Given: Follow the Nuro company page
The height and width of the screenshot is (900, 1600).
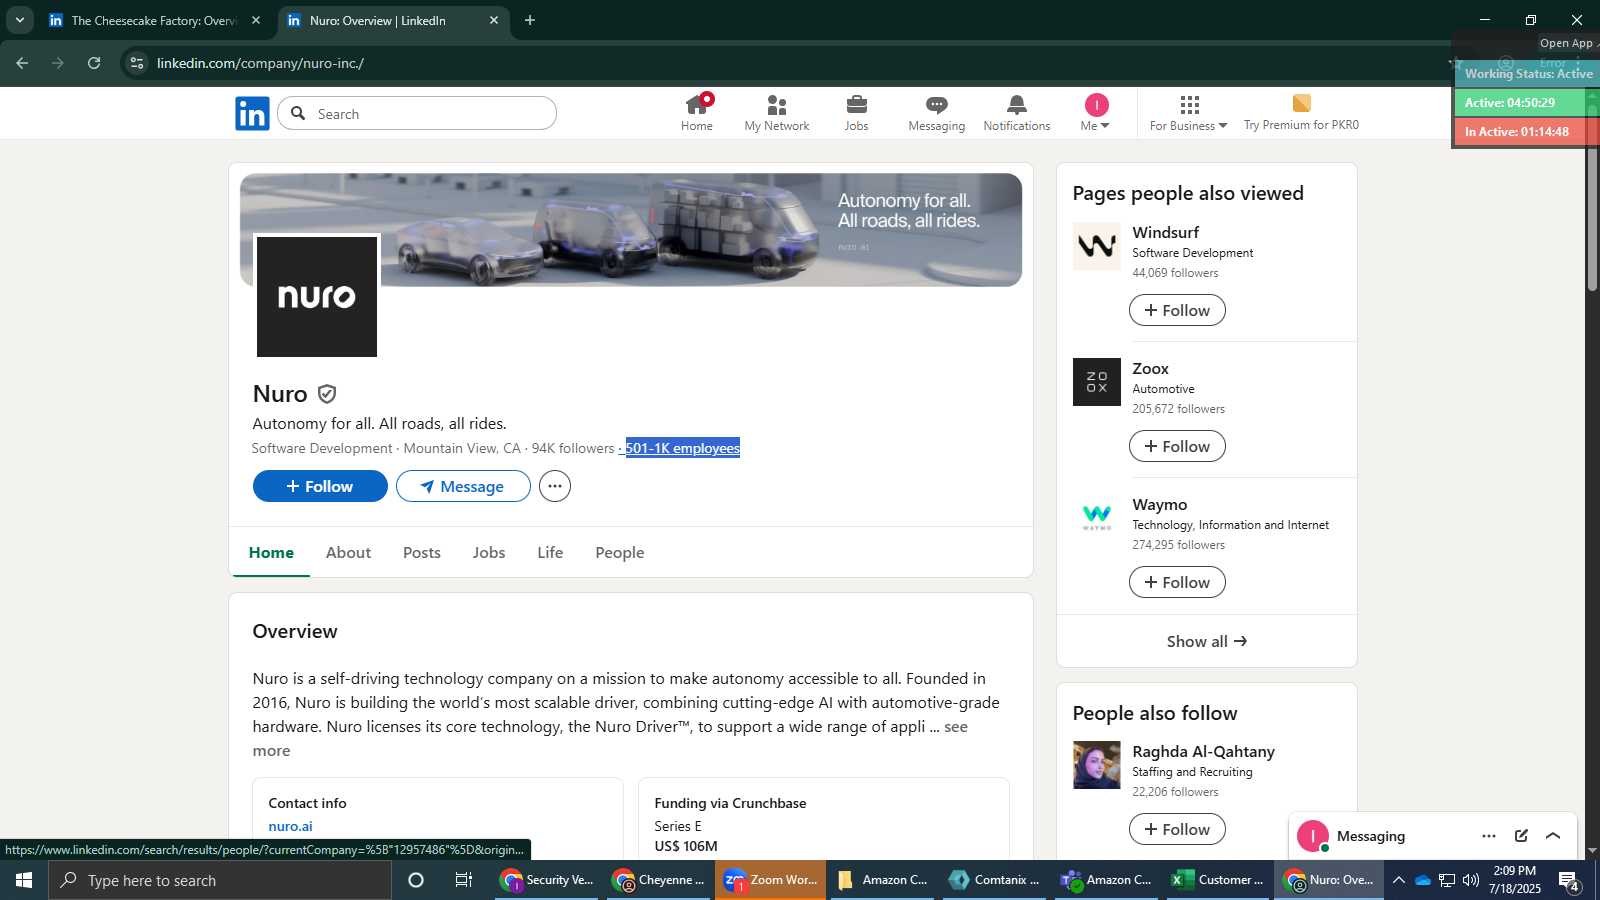Looking at the screenshot, I should tap(320, 486).
